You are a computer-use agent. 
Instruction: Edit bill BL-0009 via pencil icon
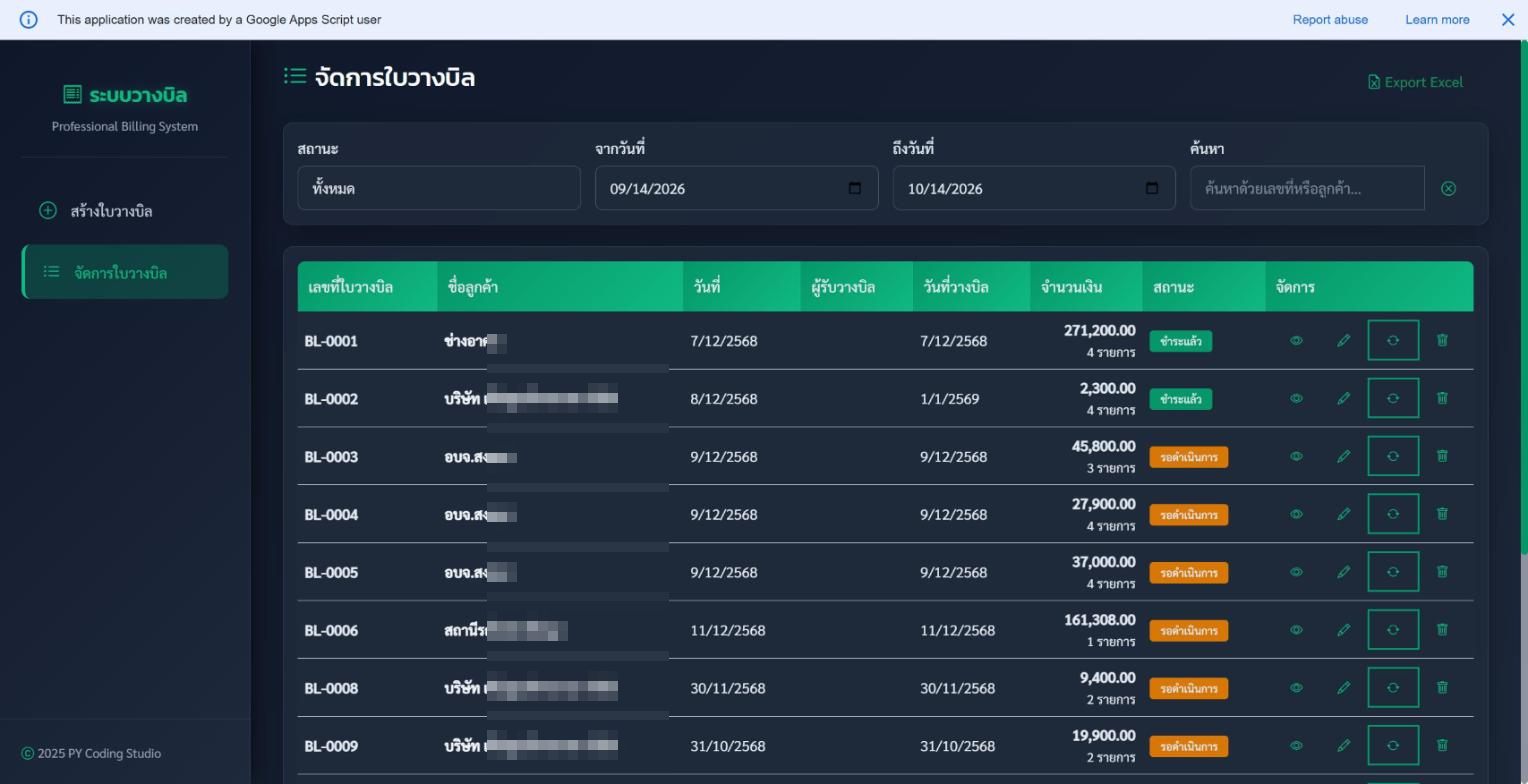(1343, 746)
